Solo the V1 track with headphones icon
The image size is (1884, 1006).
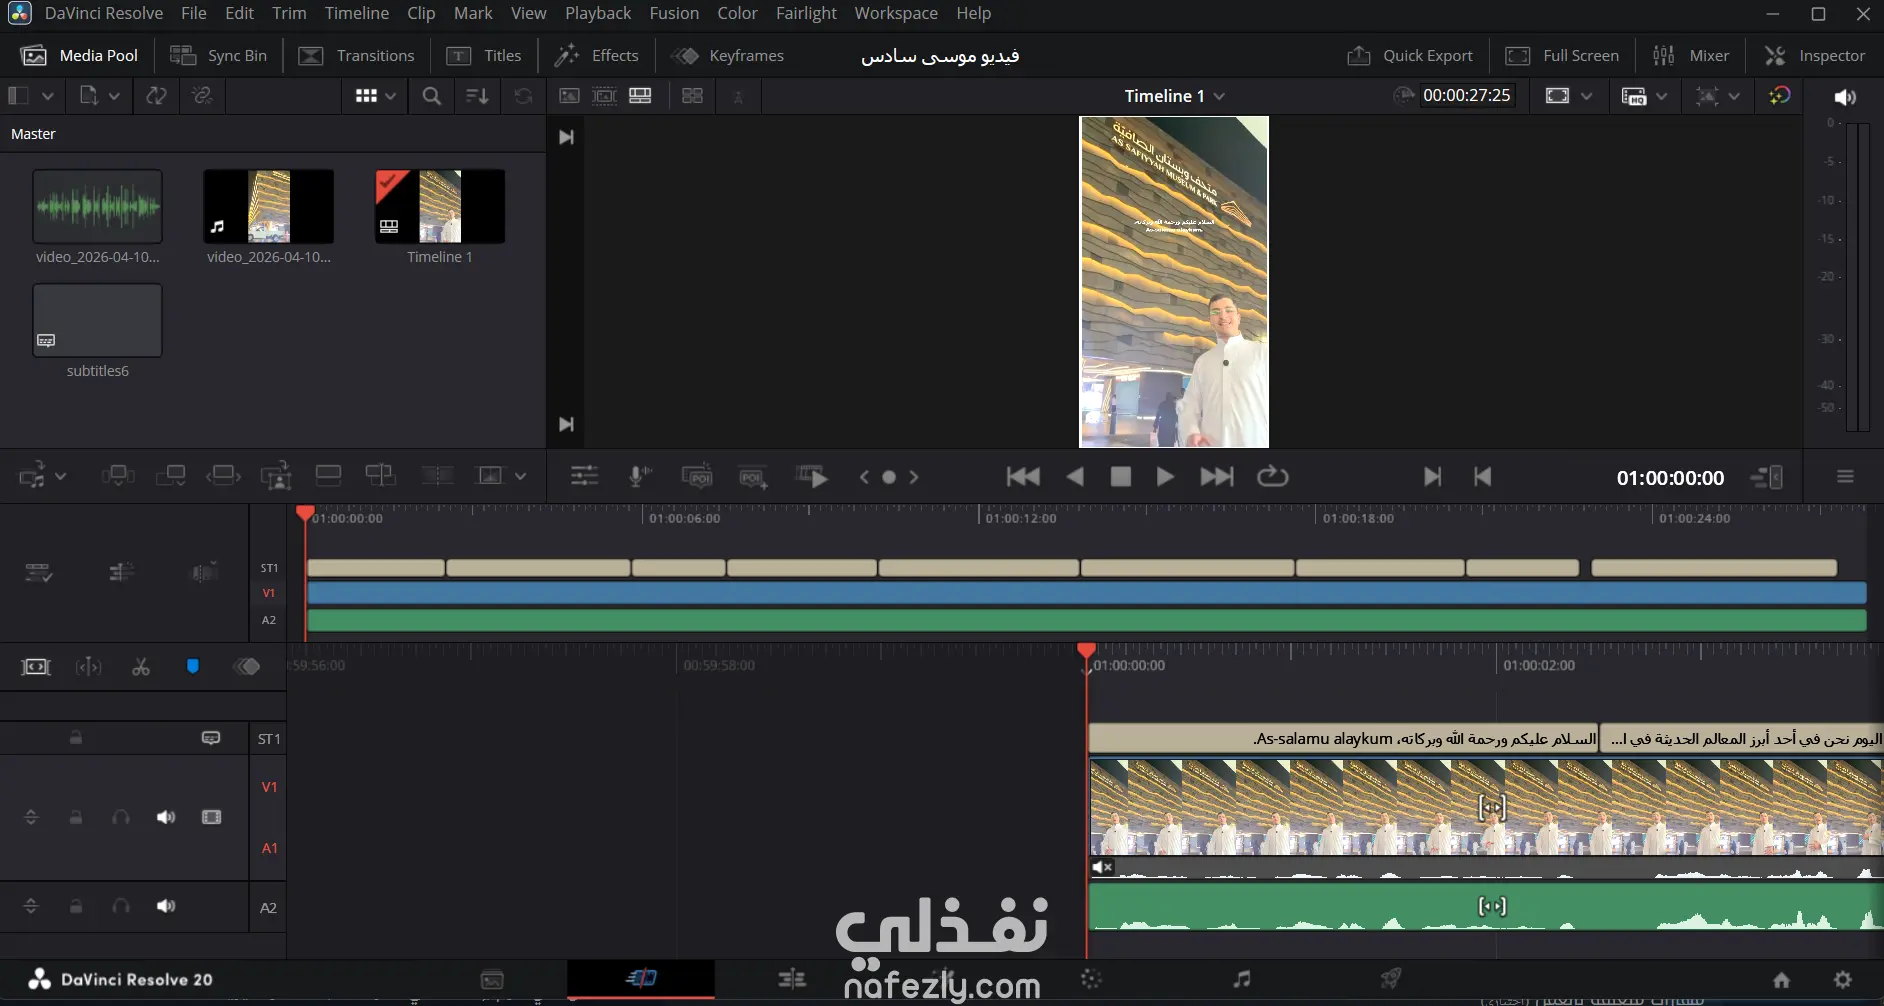coord(121,817)
